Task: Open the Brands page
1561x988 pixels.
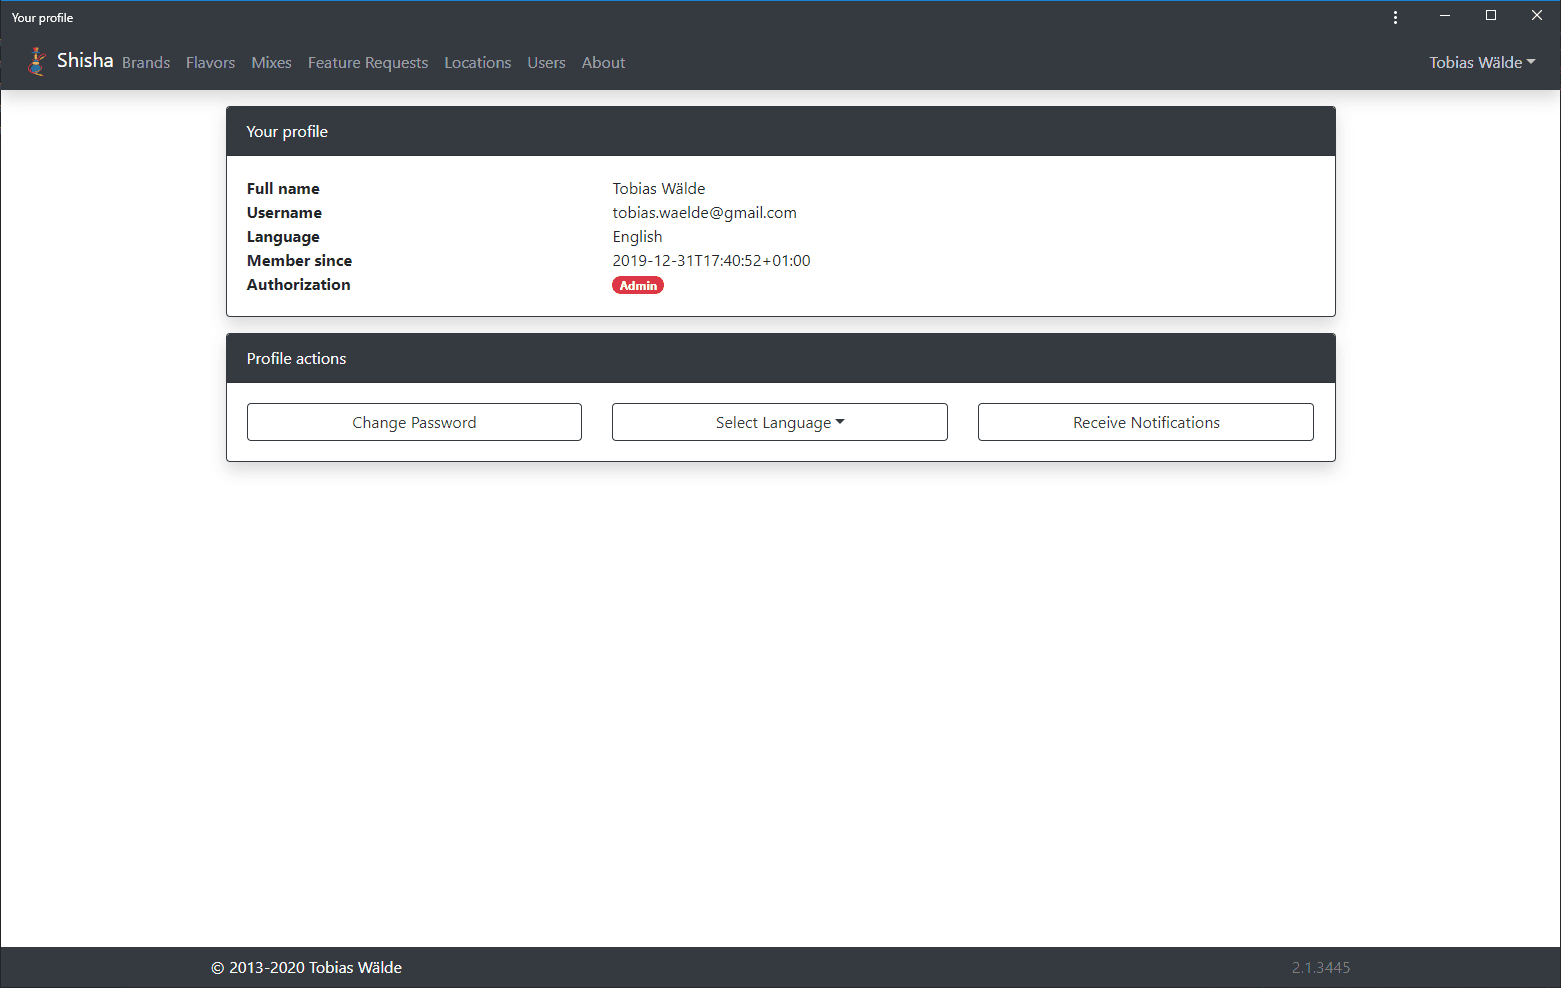Action: tap(146, 63)
